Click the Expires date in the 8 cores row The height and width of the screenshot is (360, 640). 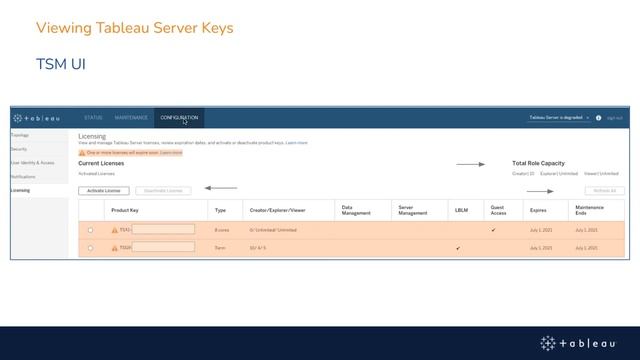pyautogui.click(x=541, y=230)
